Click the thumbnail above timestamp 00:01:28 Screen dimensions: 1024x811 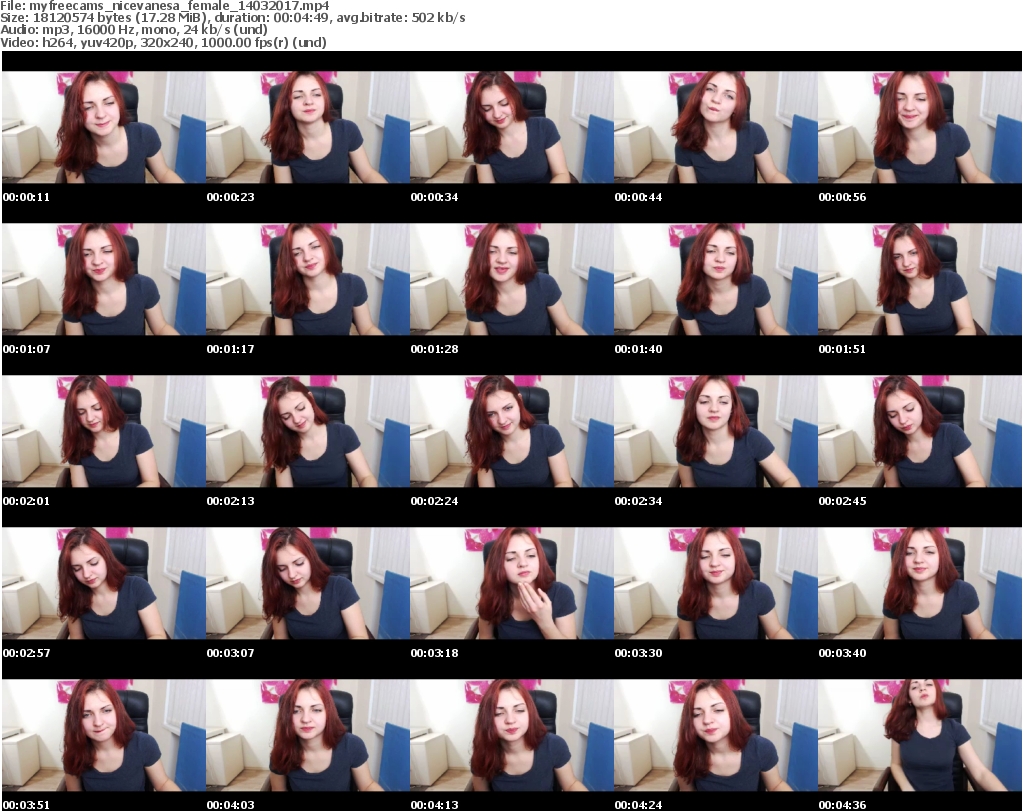pos(512,279)
